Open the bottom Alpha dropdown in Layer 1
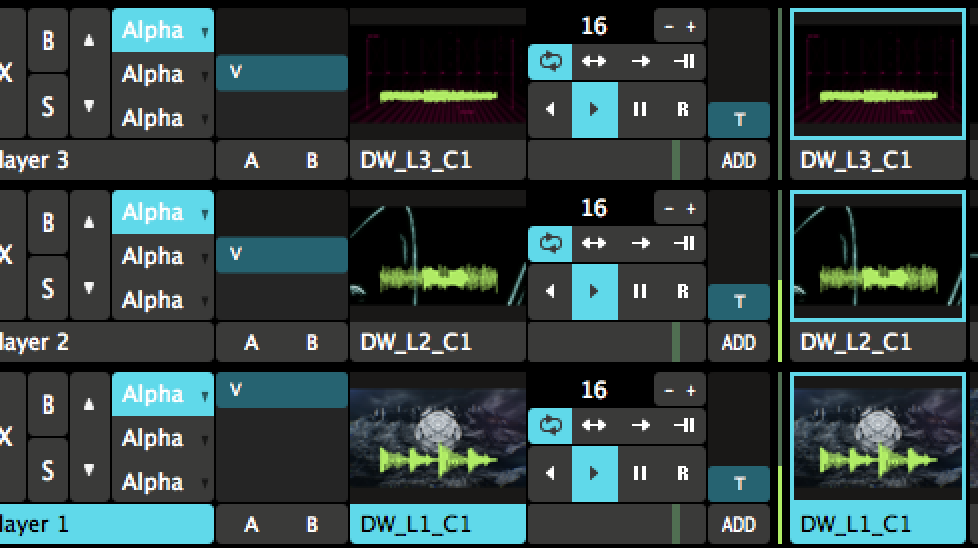The width and height of the screenshot is (978, 548). click(x=162, y=482)
